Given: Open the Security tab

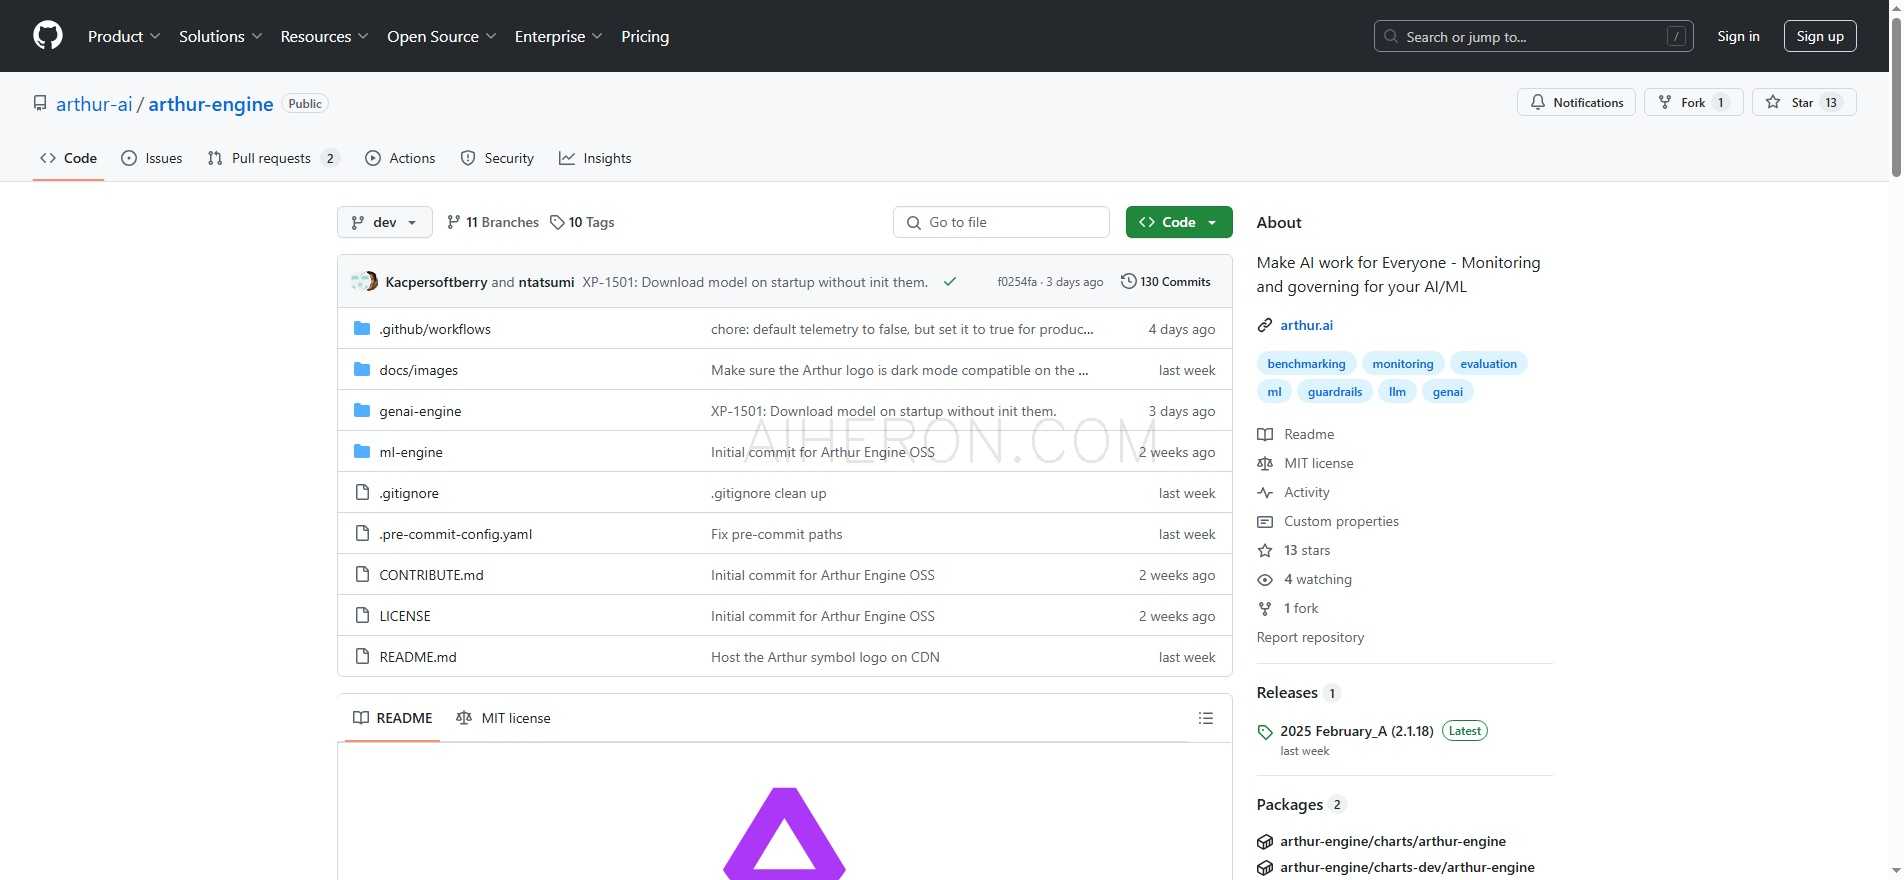Looking at the screenshot, I should (x=497, y=158).
